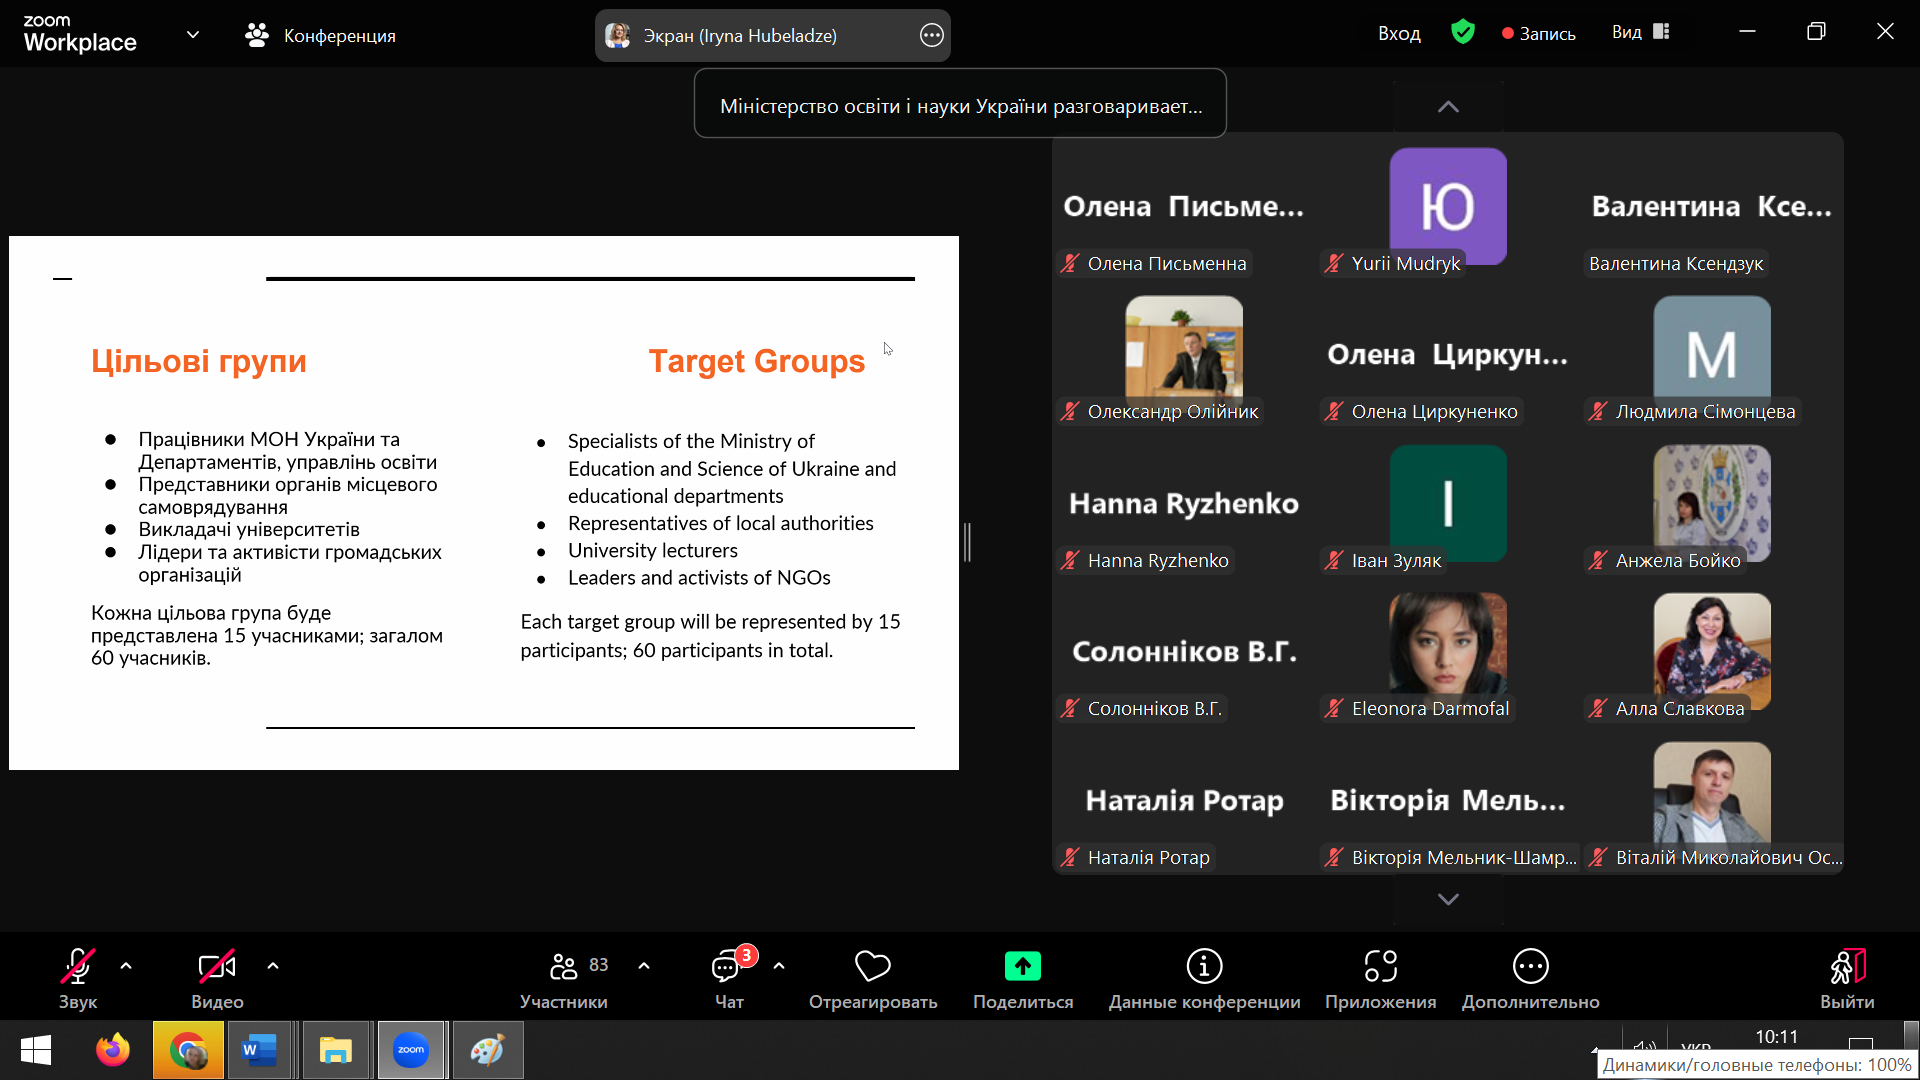Viewport: 1920px width, 1080px height.
Task: Toggle the View layout button
Action: pos(1640,33)
